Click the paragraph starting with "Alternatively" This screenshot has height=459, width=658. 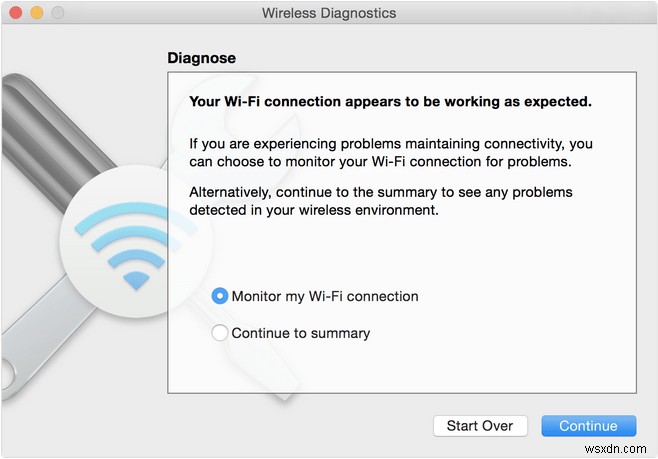click(380, 201)
